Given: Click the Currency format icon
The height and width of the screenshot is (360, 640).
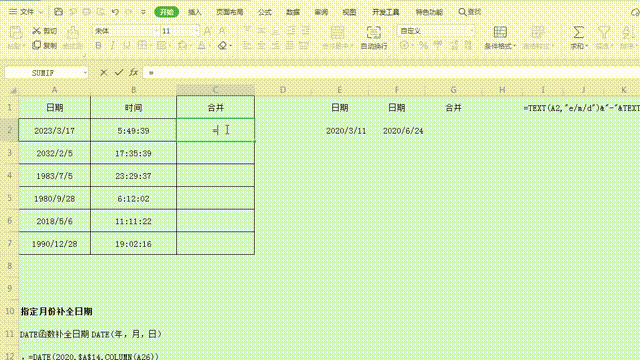Looking at the screenshot, I should 404,45.
